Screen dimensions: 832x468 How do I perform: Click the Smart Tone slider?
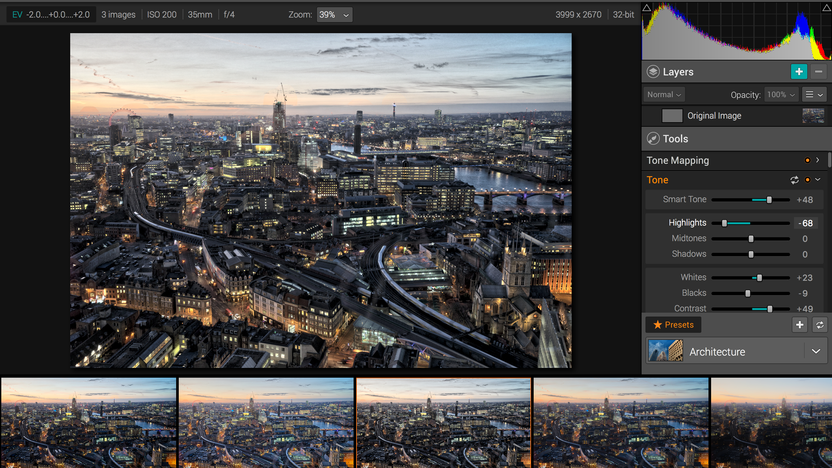pos(750,200)
